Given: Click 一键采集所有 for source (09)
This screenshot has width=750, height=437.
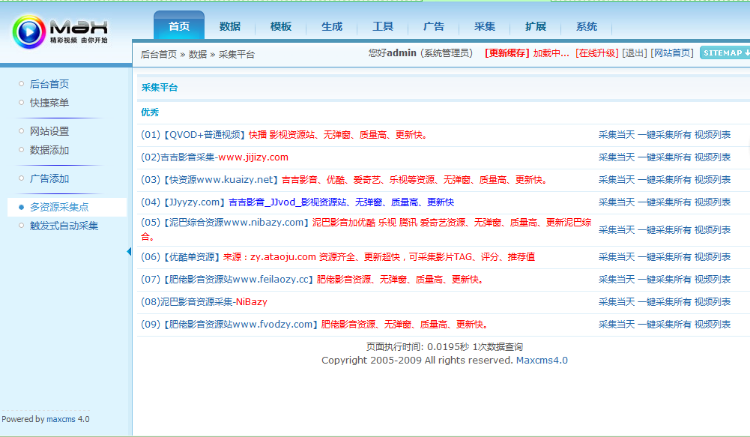Looking at the screenshot, I should [x=665, y=324].
